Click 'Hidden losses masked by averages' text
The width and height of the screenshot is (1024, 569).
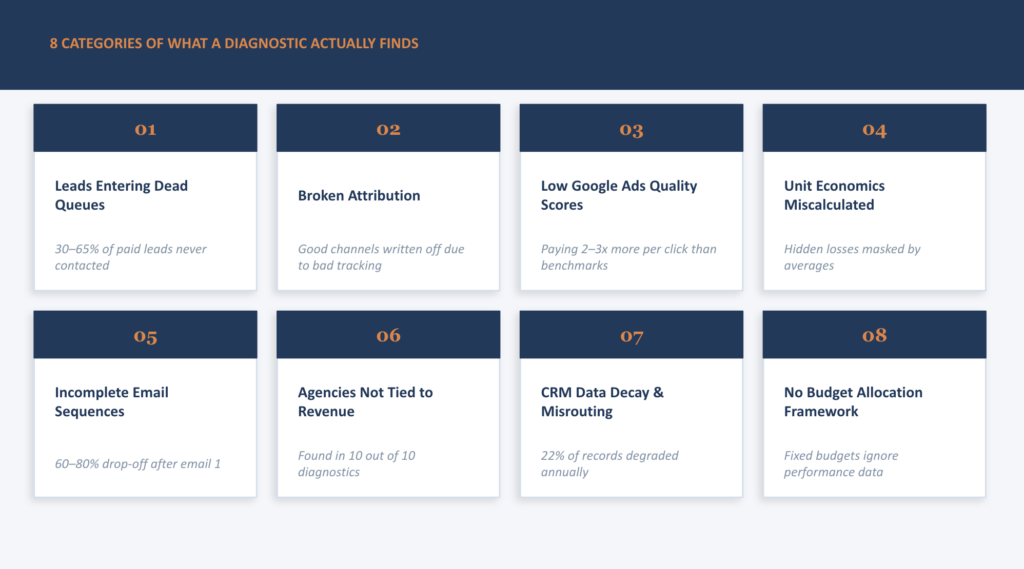click(x=852, y=257)
